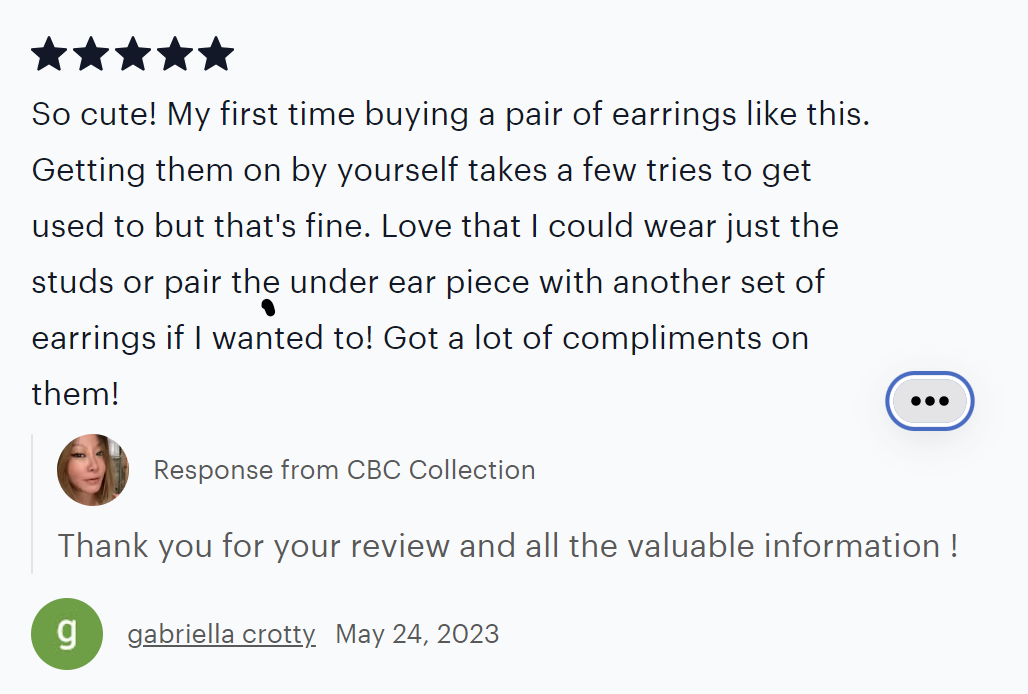This screenshot has height=694, width=1028.
Task: Click the word "earrings" in the first line
Action: [674, 115]
